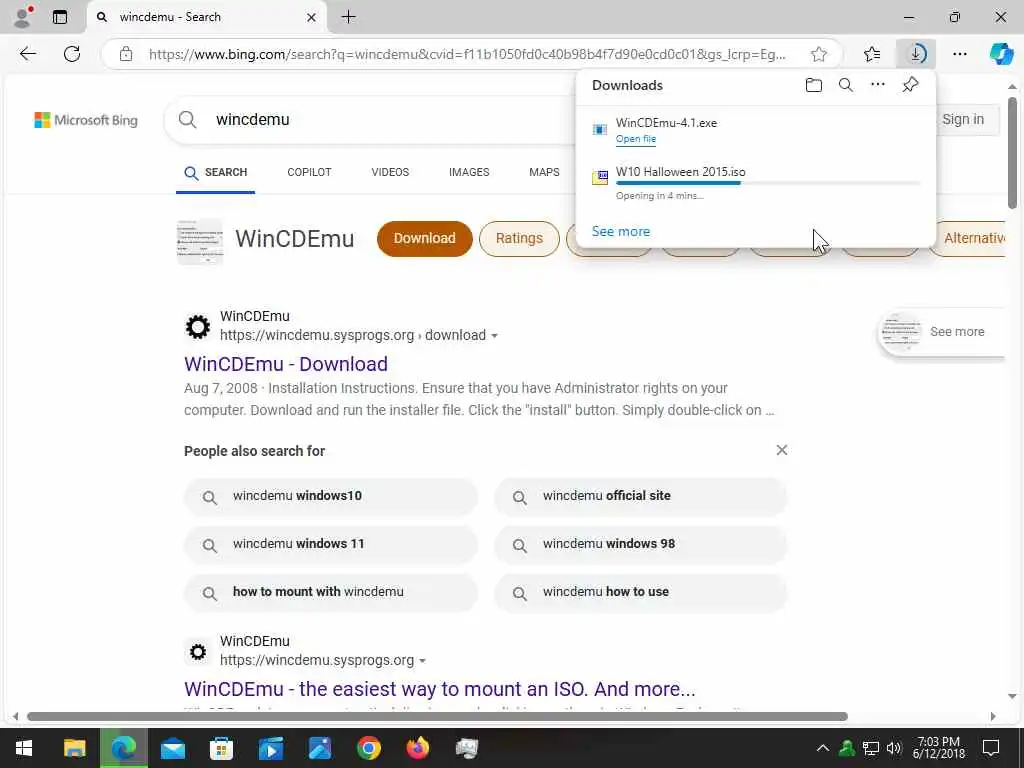Viewport: 1024px width, 768px height.
Task: Switch to the VIDEOS tab
Action: pos(390,172)
